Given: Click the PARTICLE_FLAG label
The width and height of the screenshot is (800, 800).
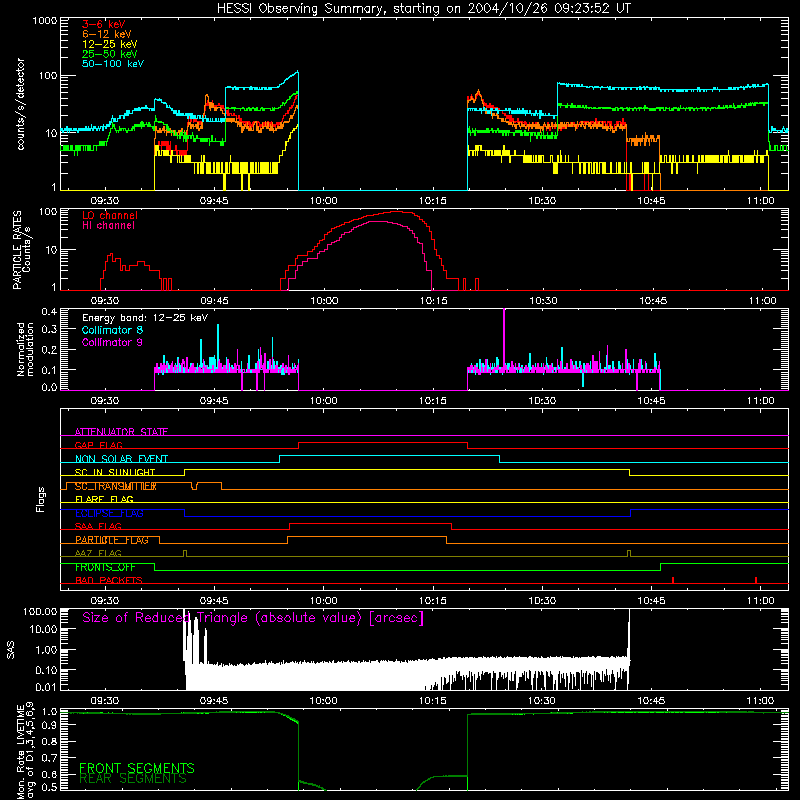Looking at the screenshot, I should pyautogui.click(x=112, y=540).
